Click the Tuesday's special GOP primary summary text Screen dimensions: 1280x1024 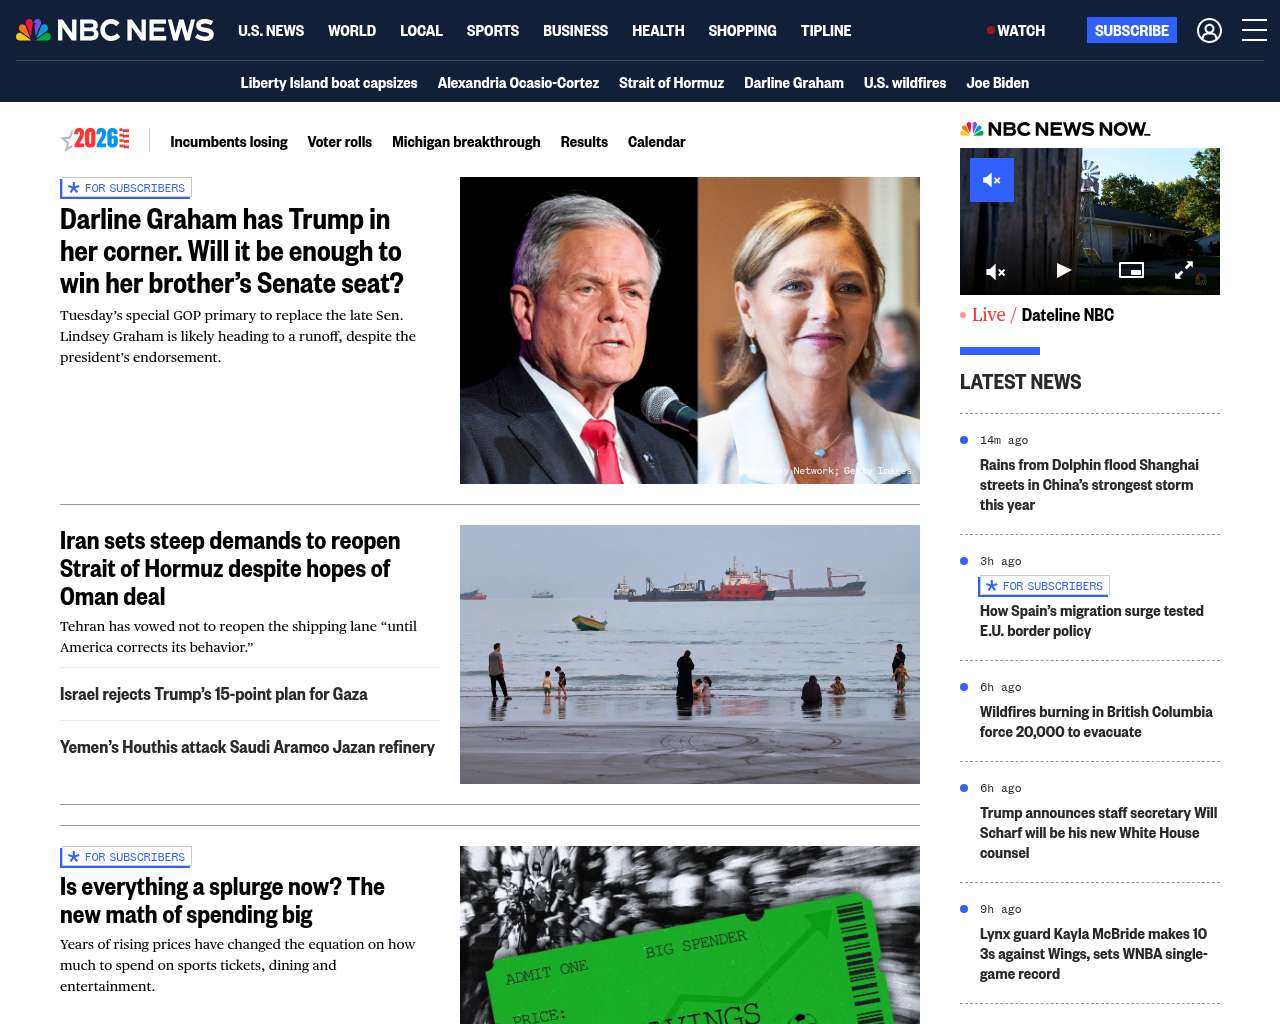tap(238, 336)
